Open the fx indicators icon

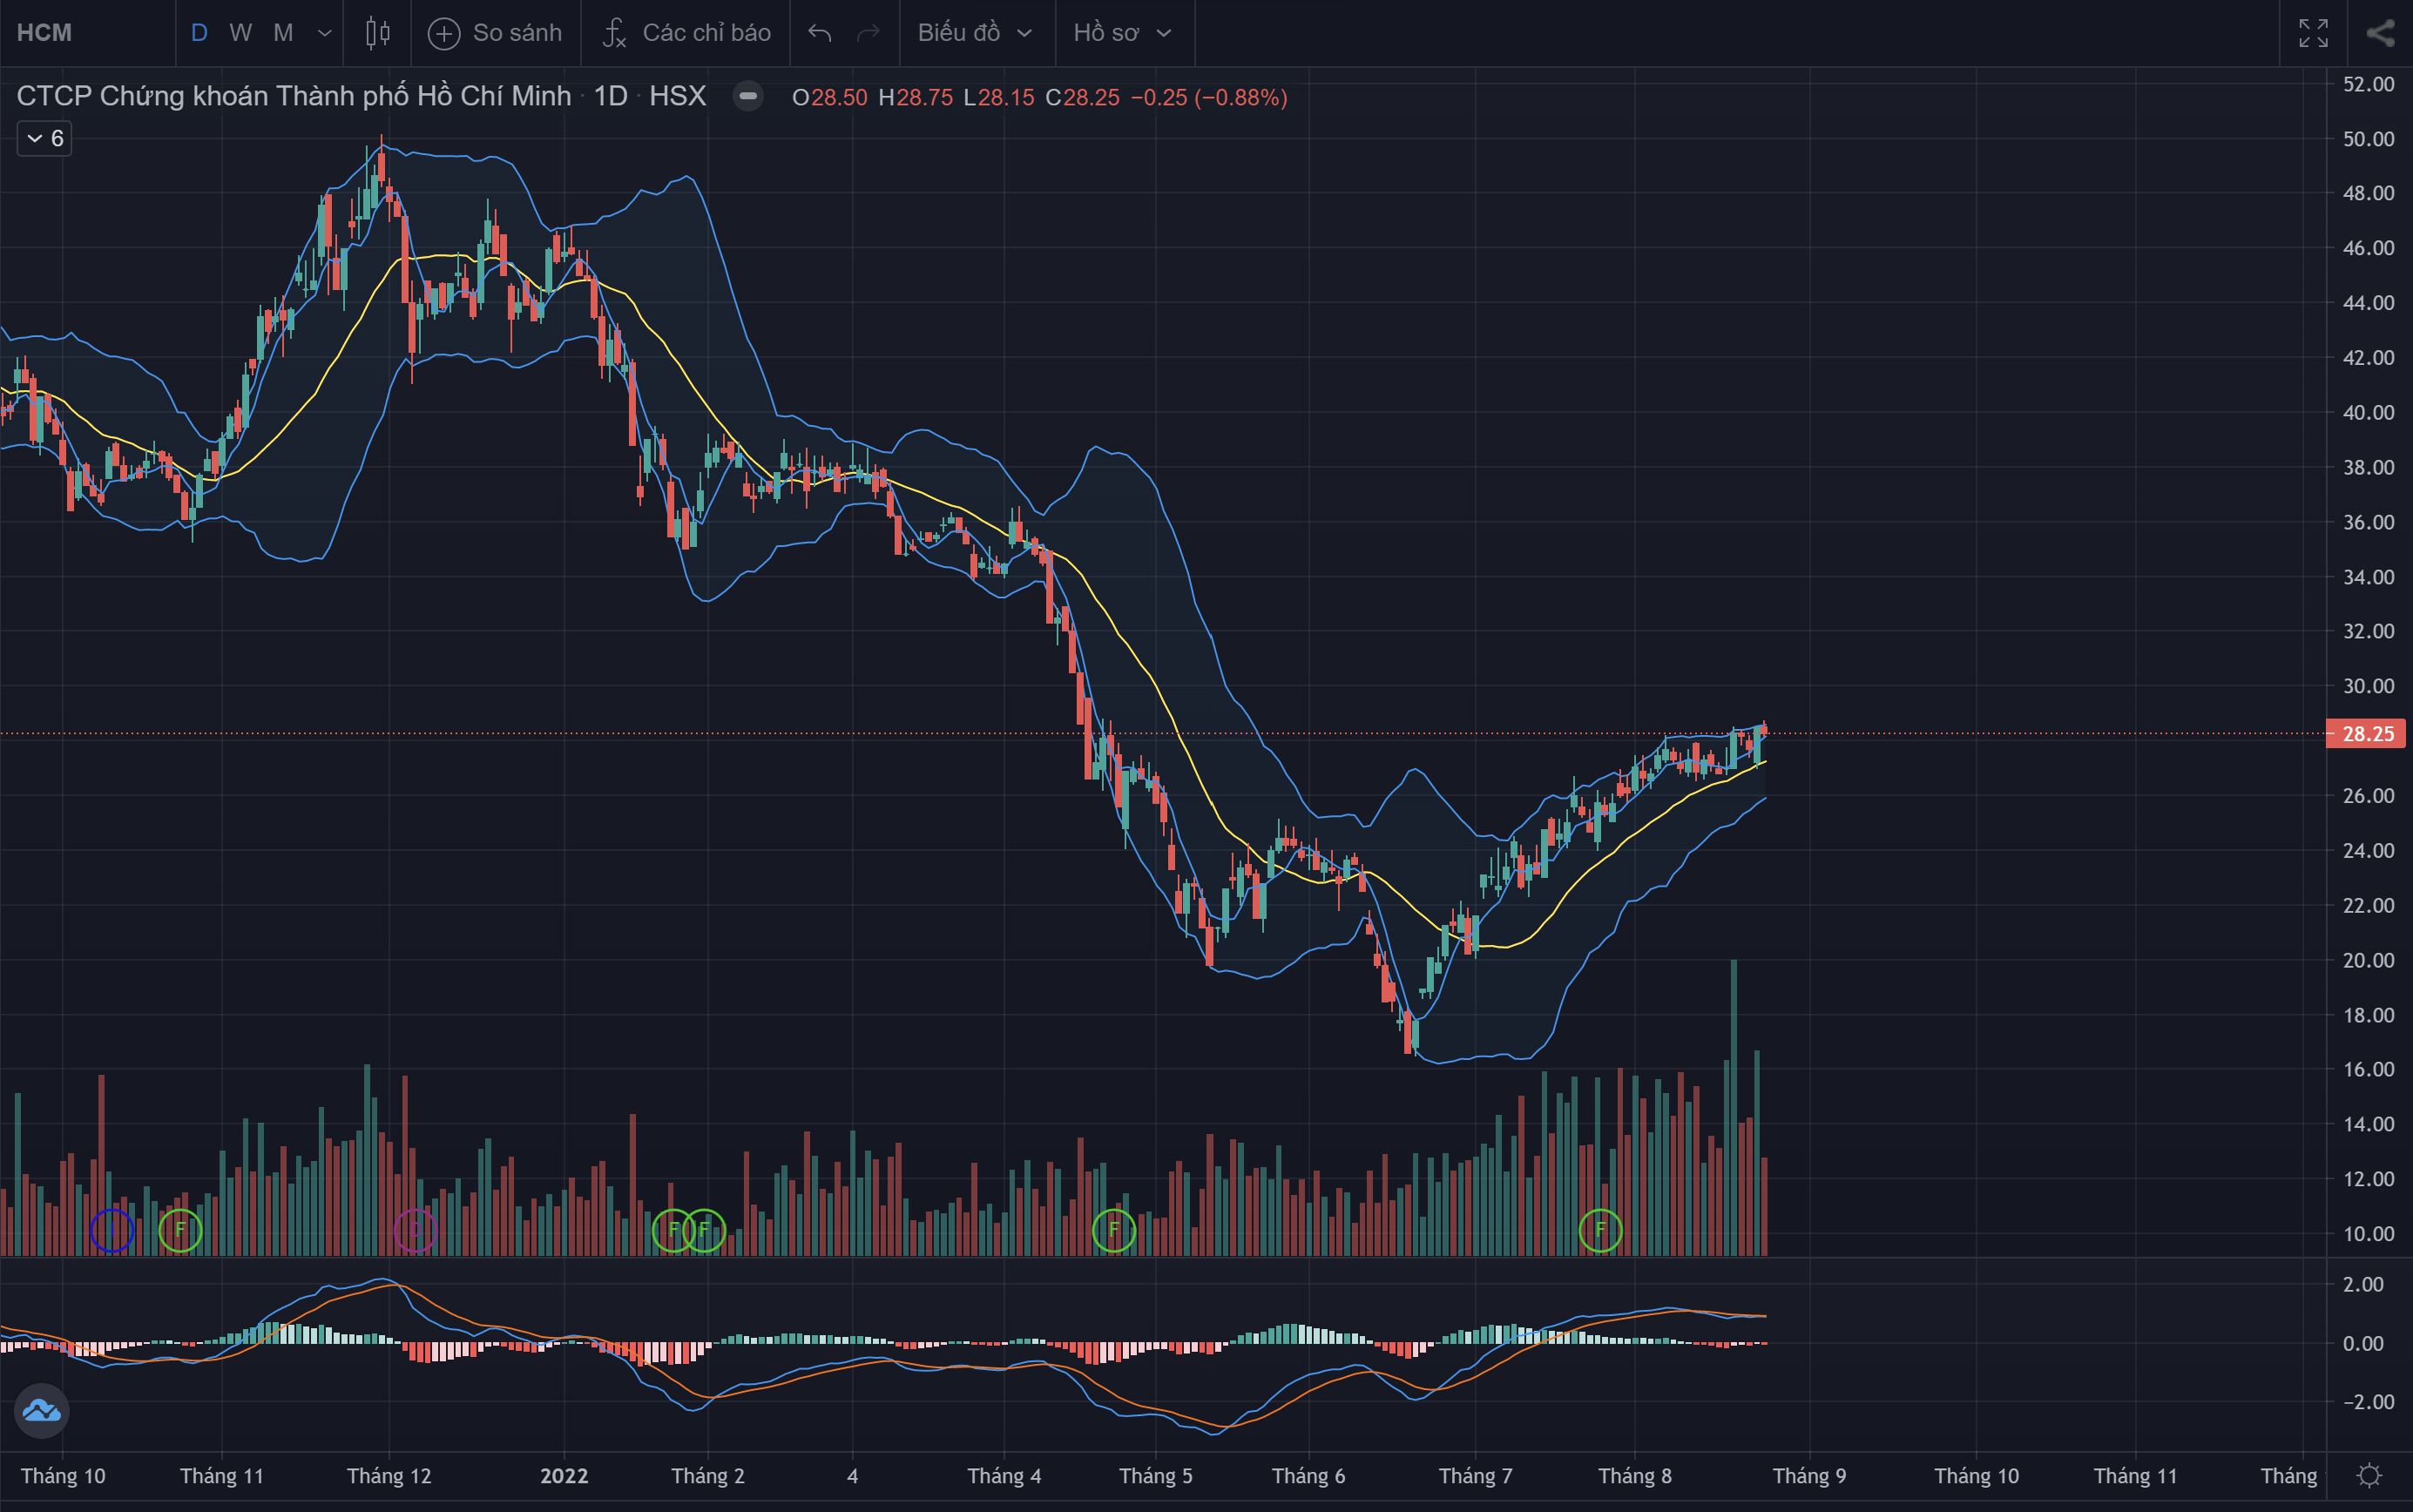pos(614,33)
